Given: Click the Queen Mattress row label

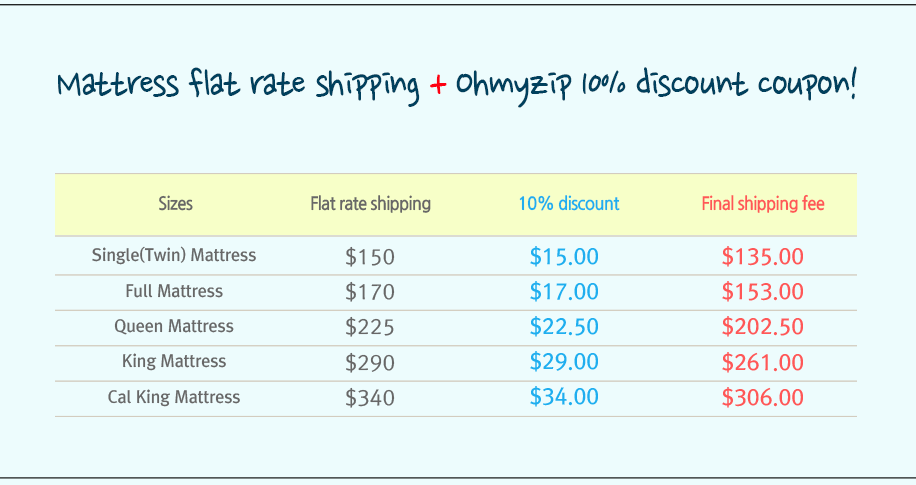Looking at the screenshot, I should point(174,326).
